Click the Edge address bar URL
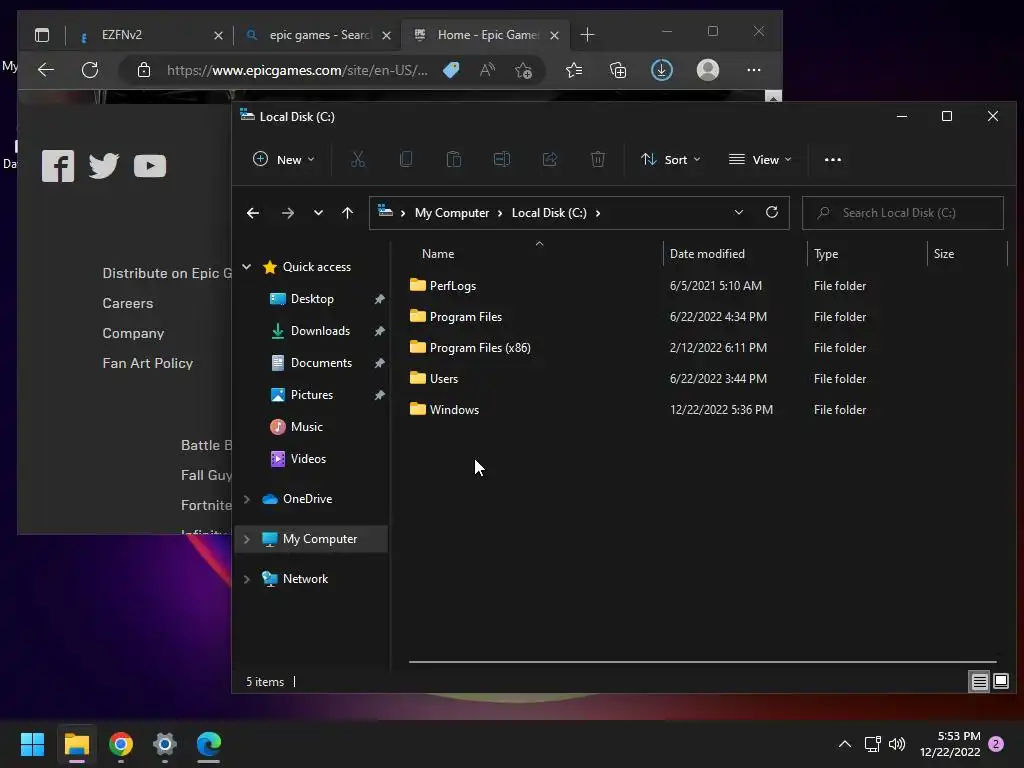The image size is (1024, 768). (297, 70)
